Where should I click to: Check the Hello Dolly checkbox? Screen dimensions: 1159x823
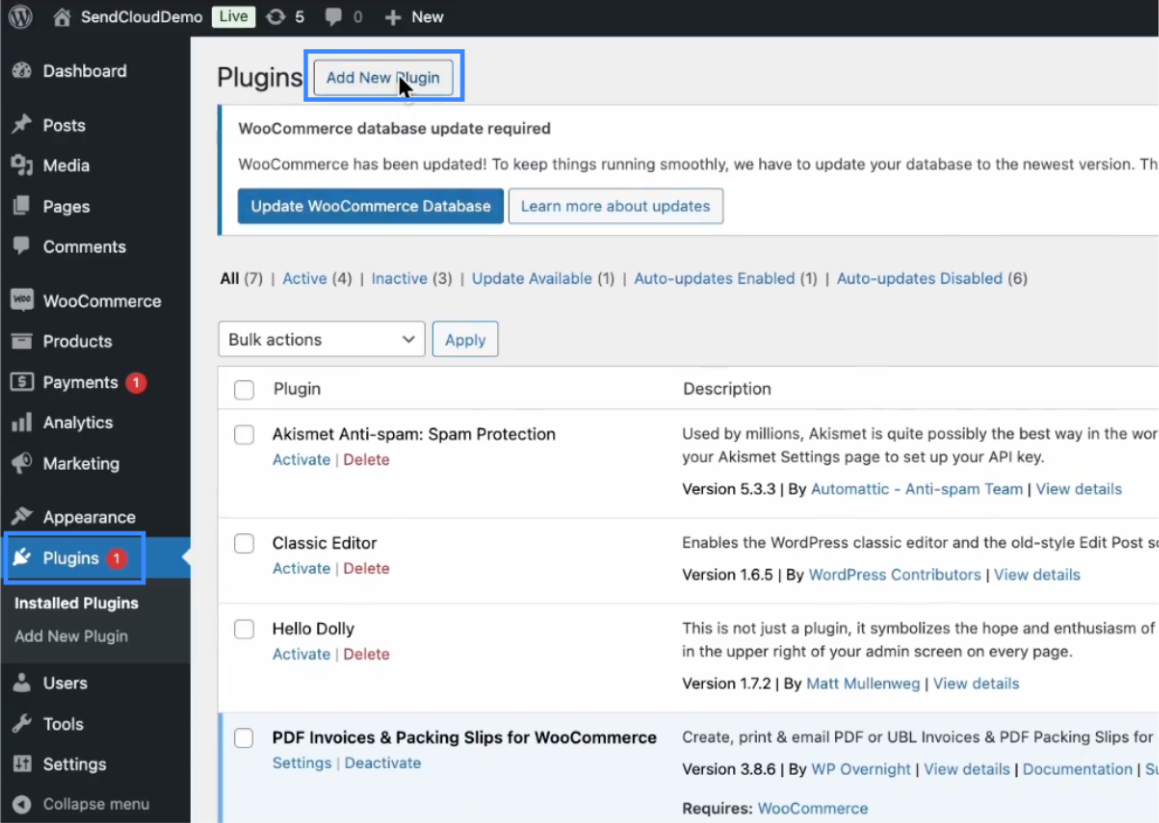244,629
